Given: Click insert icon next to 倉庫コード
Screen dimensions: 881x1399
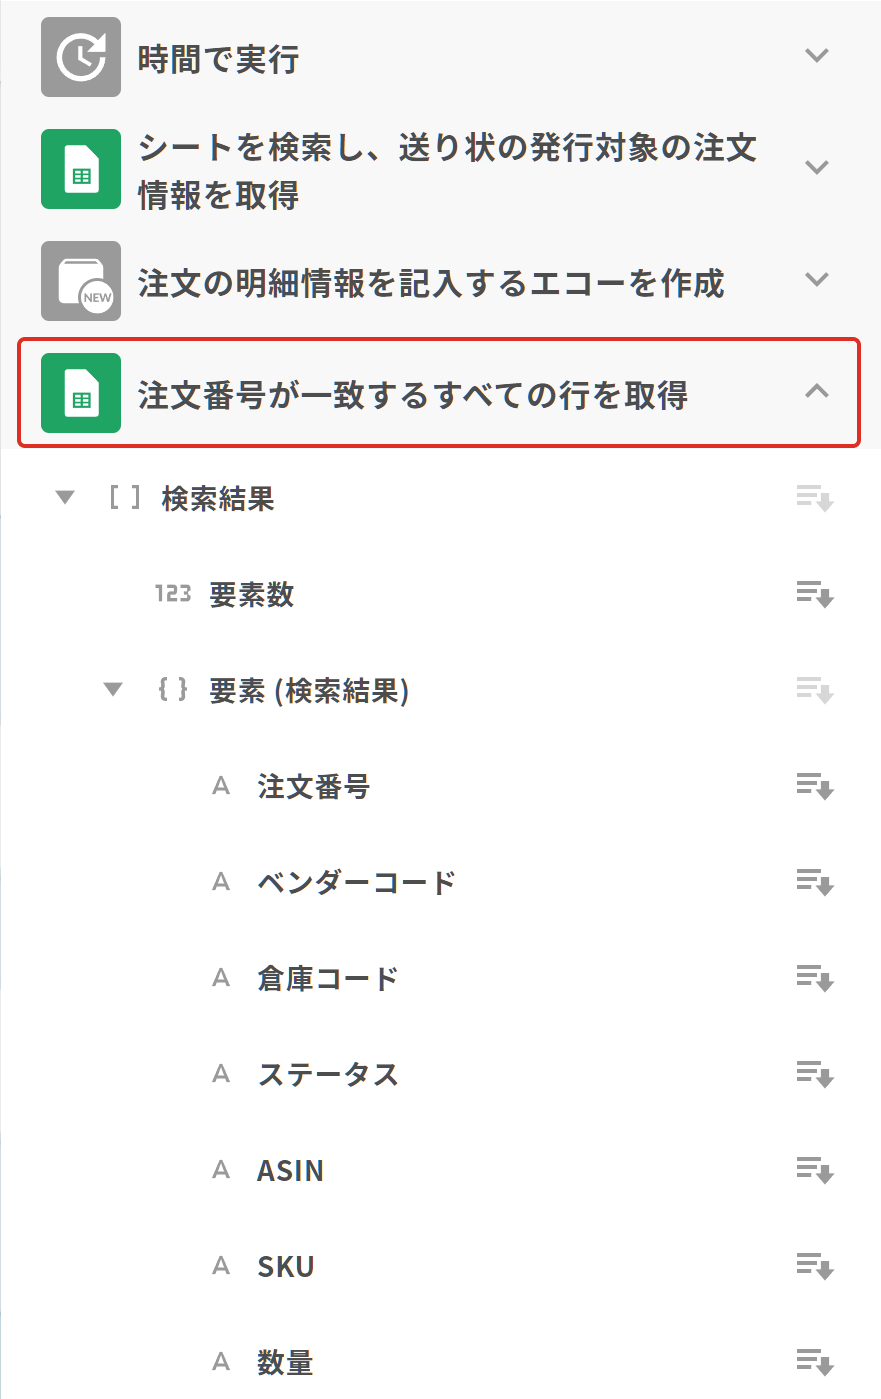Looking at the screenshot, I should (815, 978).
